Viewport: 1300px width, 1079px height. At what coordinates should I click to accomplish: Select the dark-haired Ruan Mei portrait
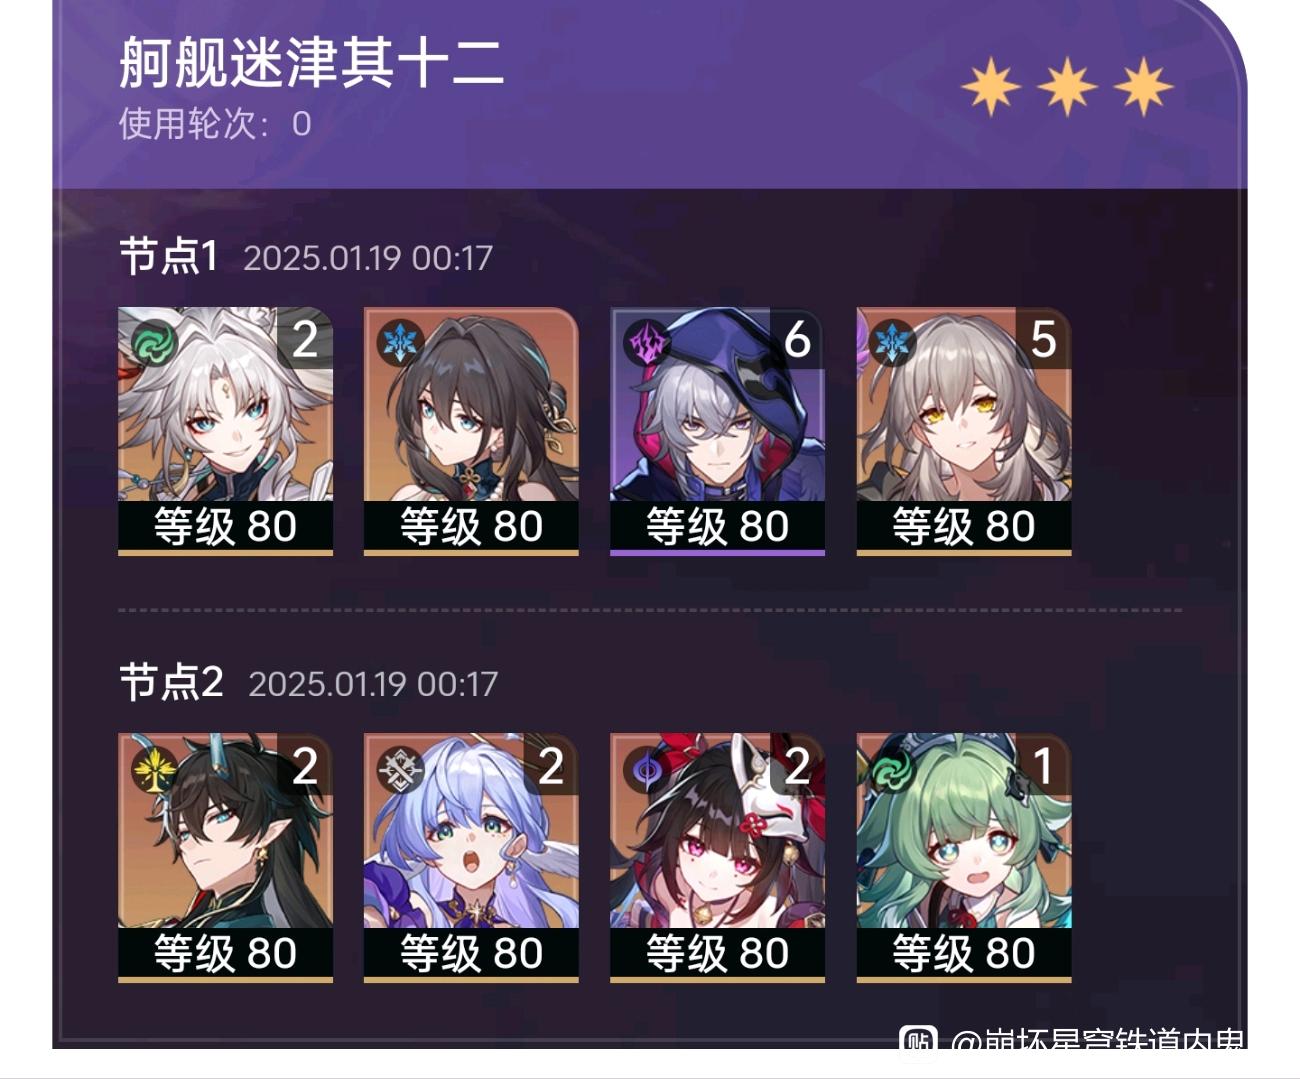[471, 430]
